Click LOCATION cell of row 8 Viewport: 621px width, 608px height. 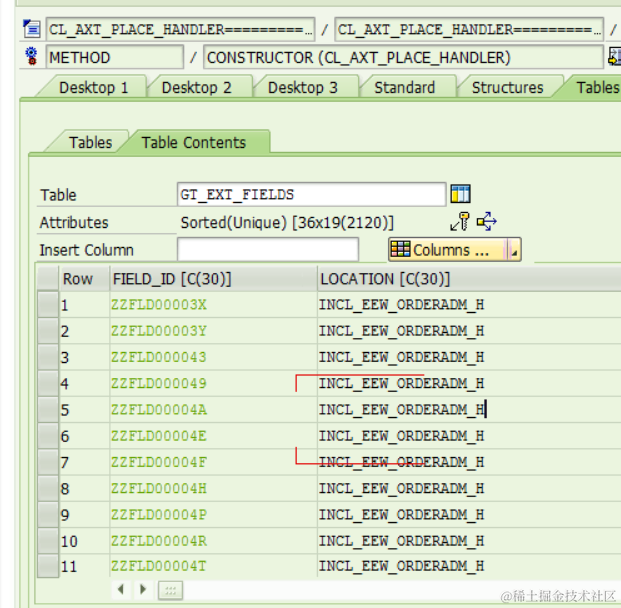469,488
